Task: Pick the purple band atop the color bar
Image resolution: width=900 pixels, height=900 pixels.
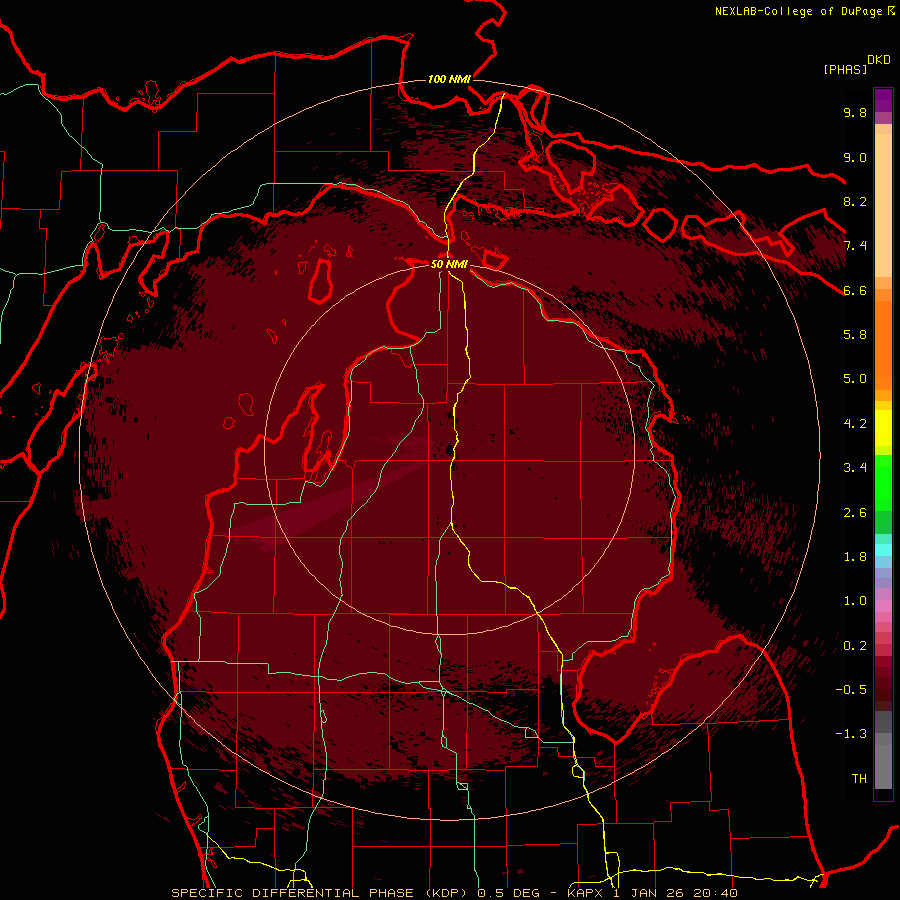Action: coord(883,100)
